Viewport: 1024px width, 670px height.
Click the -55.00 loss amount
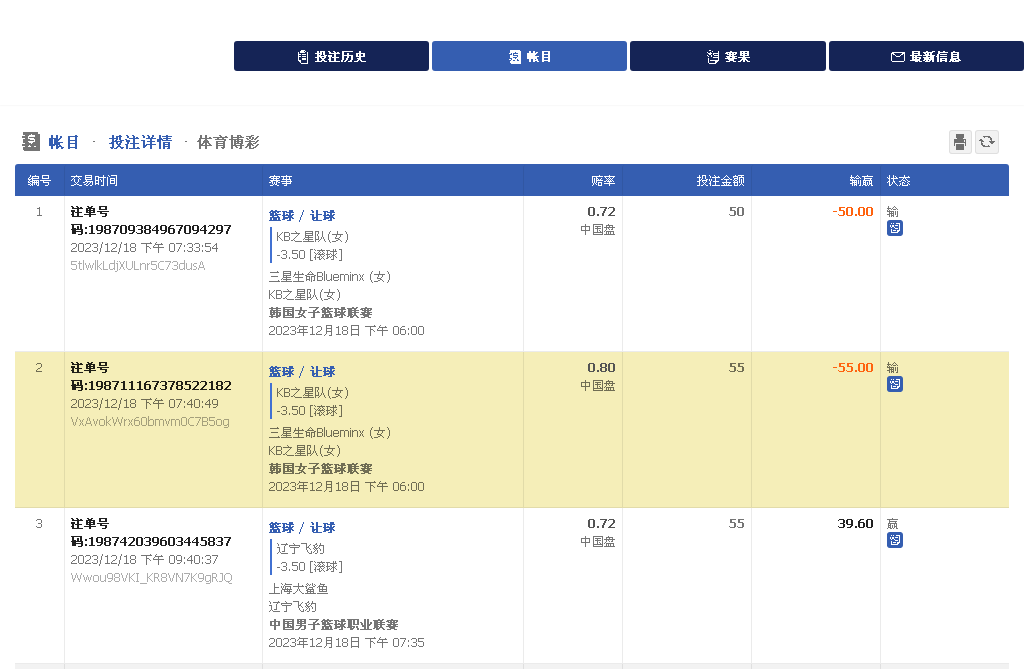853,368
